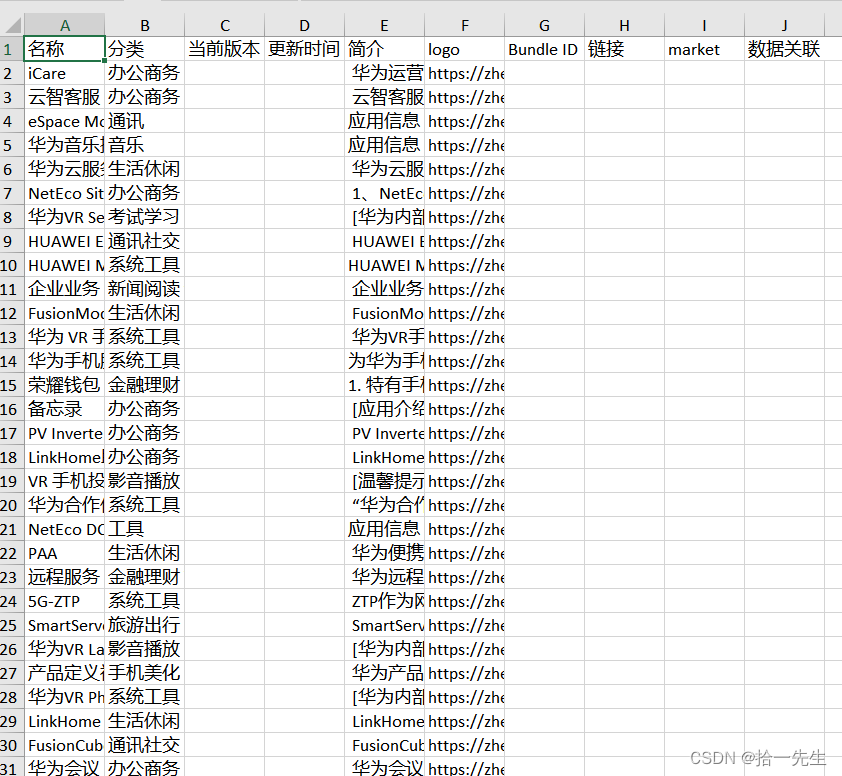Select the logo URL cell in row 16
Image resolution: width=842 pixels, height=776 pixels.
pyautogui.click(x=464, y=409)
